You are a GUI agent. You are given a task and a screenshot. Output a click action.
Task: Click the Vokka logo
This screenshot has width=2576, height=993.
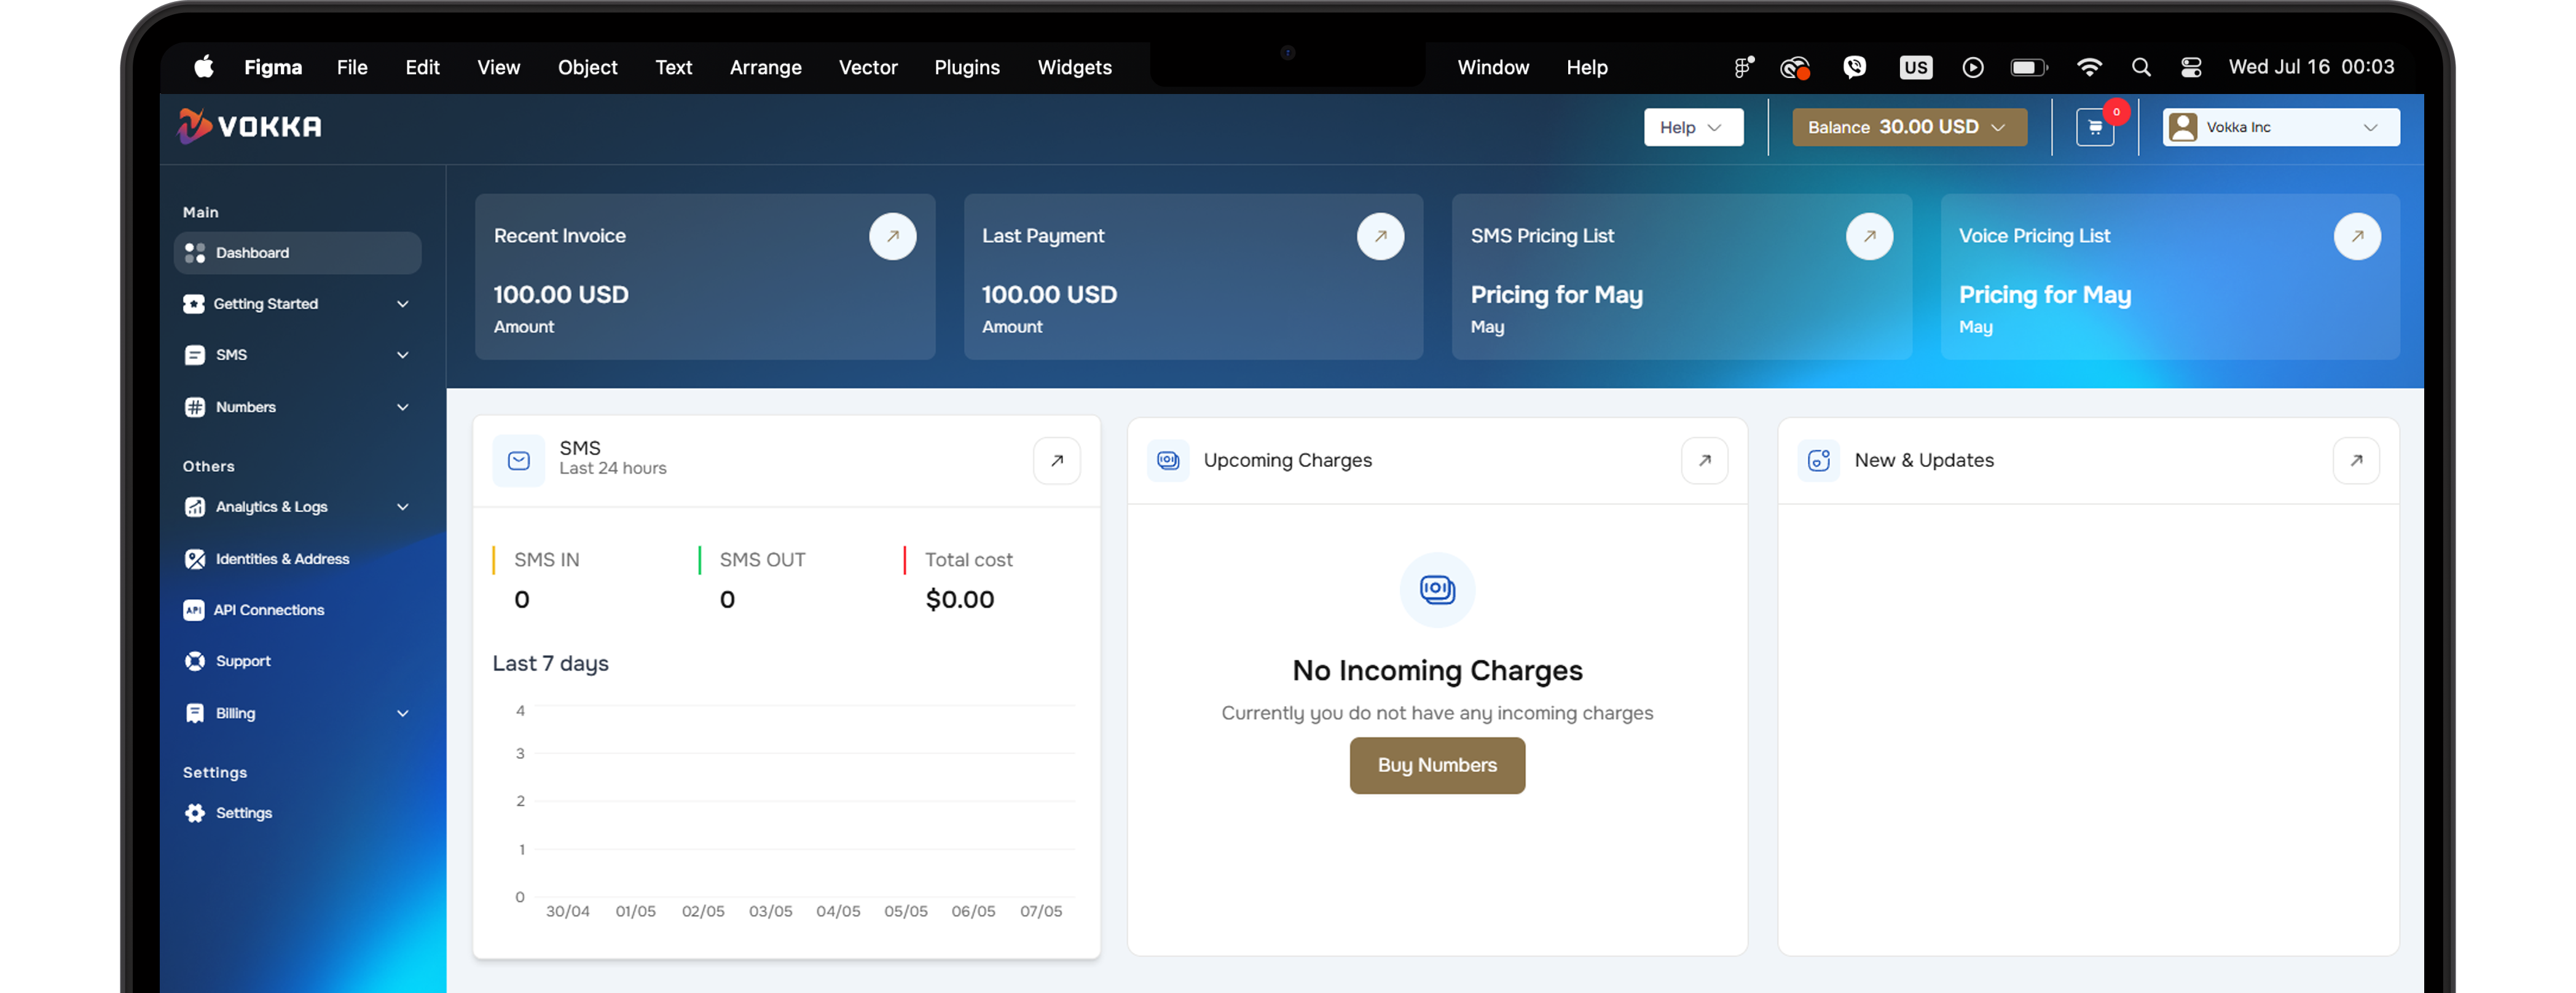pos(250,126)
